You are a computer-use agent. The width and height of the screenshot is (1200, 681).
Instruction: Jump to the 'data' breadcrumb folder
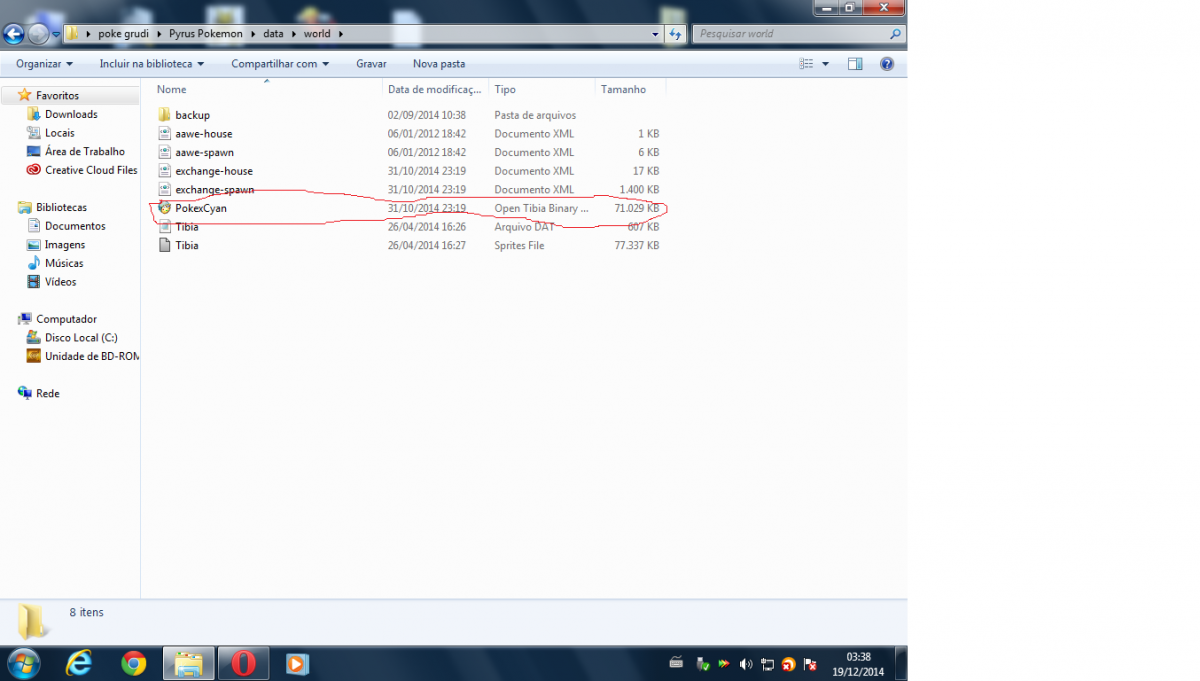[273, 34]
